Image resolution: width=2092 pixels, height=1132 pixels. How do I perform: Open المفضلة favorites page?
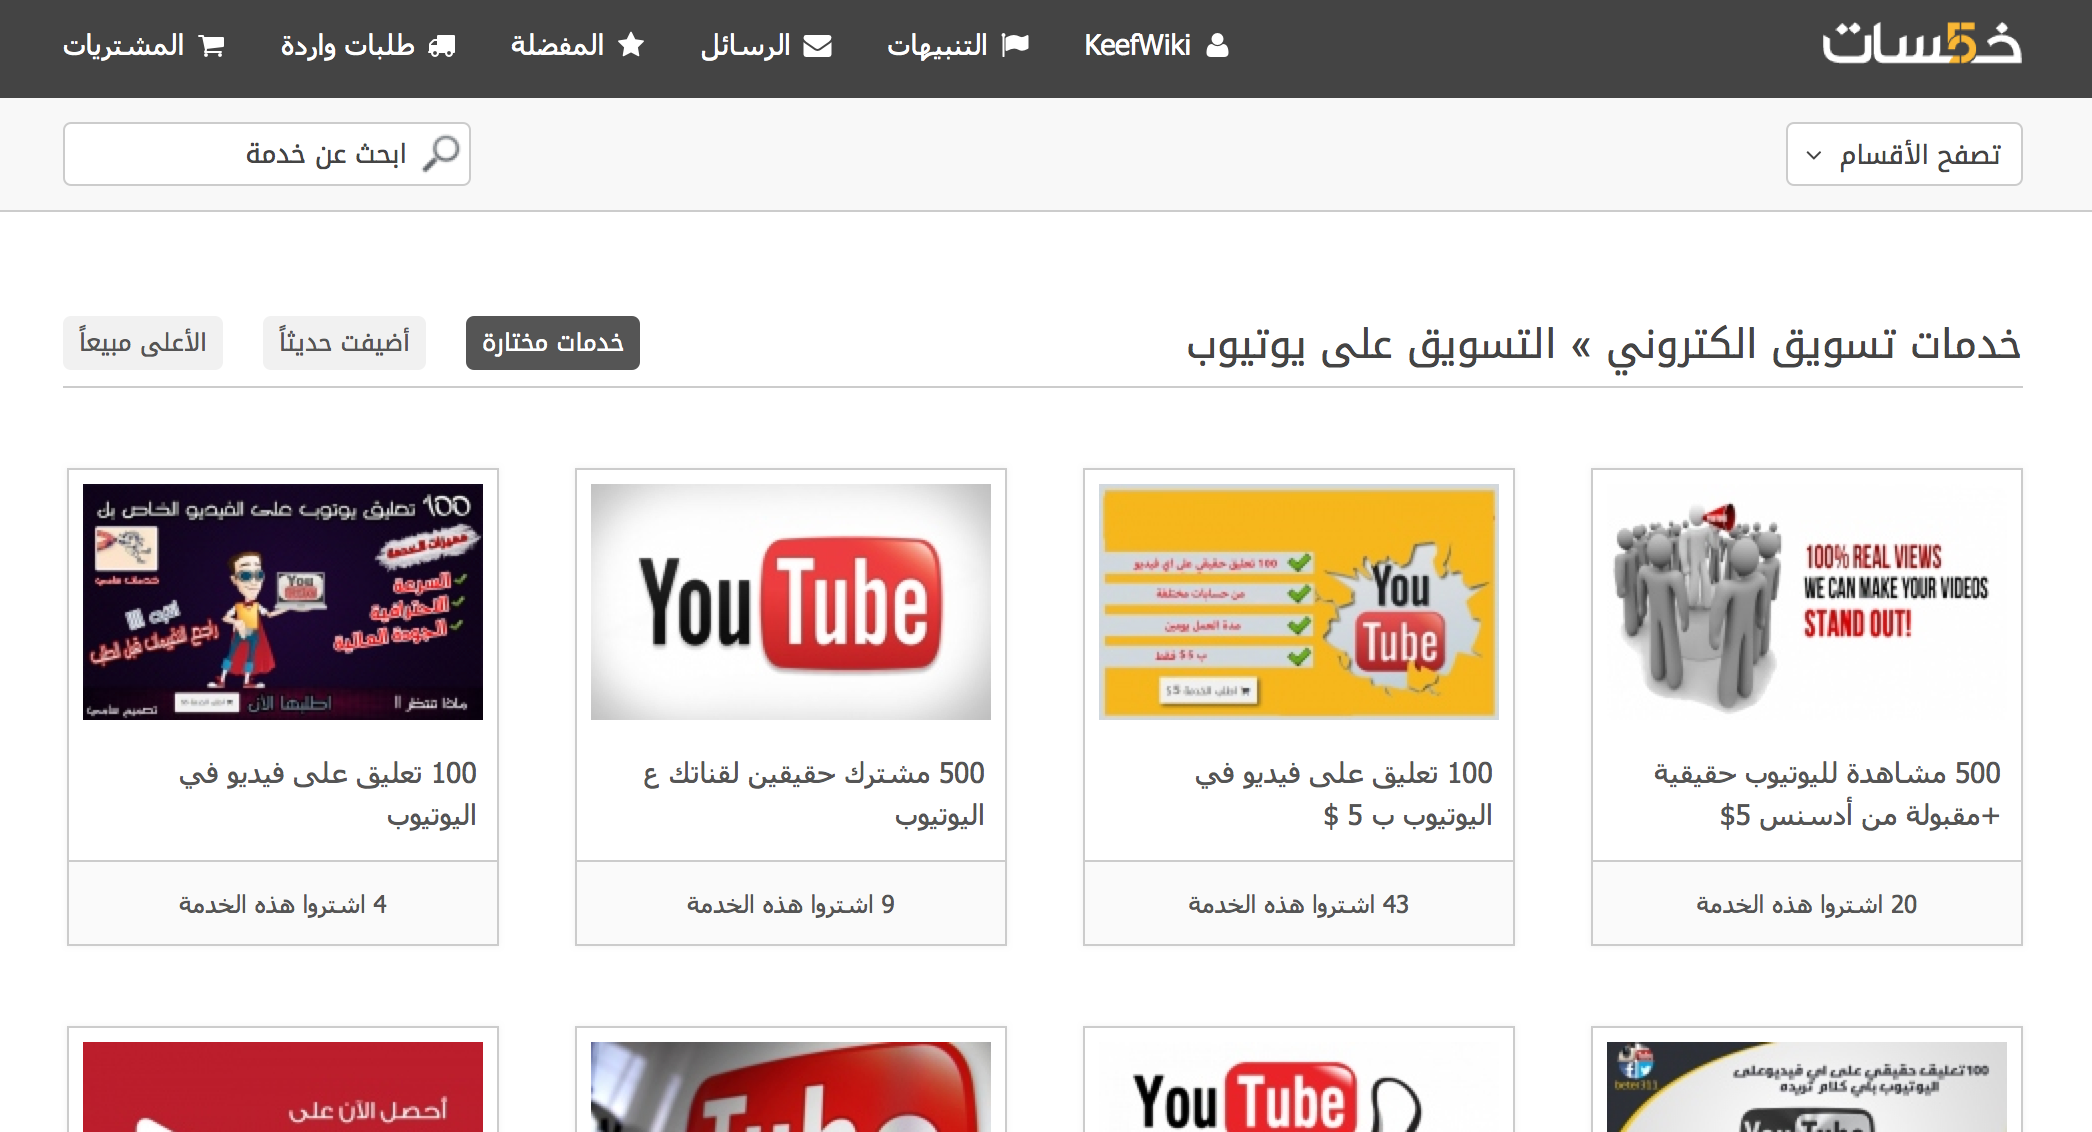pos(577,45)
